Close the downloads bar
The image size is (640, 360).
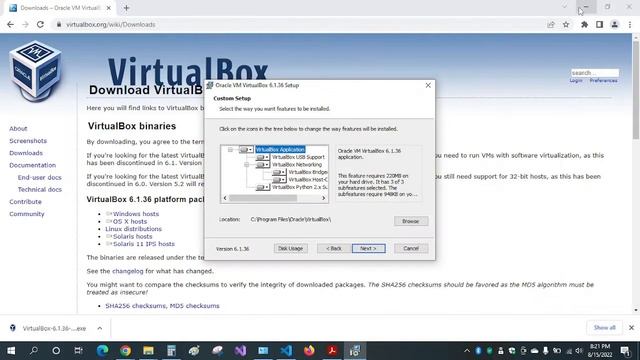tap(631, 328)
